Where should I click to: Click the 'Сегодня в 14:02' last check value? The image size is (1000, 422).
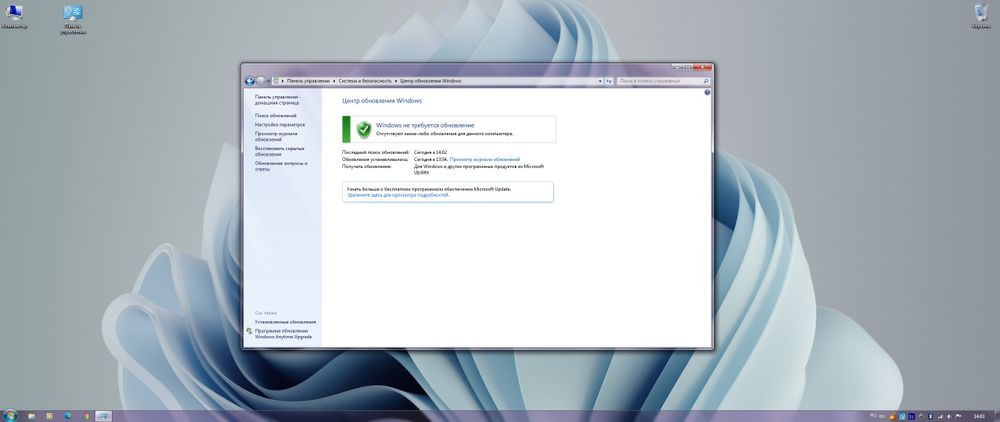coord(430,153)
